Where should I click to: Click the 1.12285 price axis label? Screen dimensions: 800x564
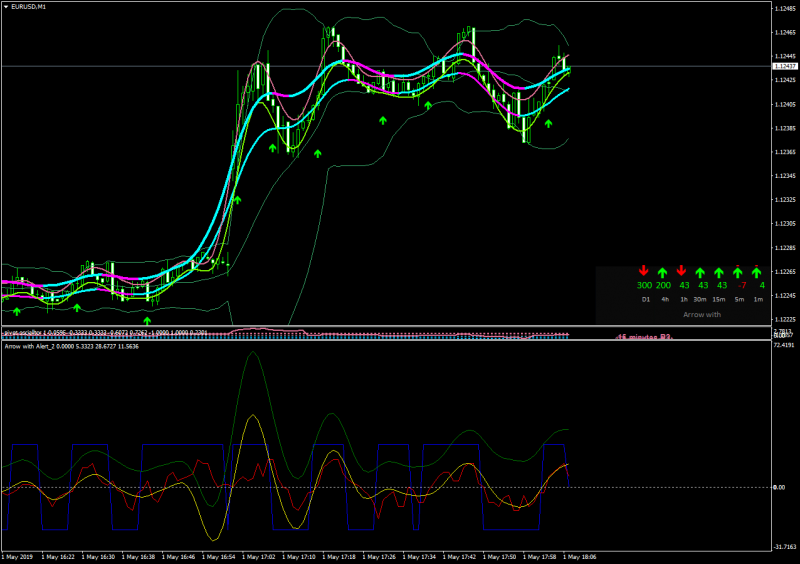[785, 248]
